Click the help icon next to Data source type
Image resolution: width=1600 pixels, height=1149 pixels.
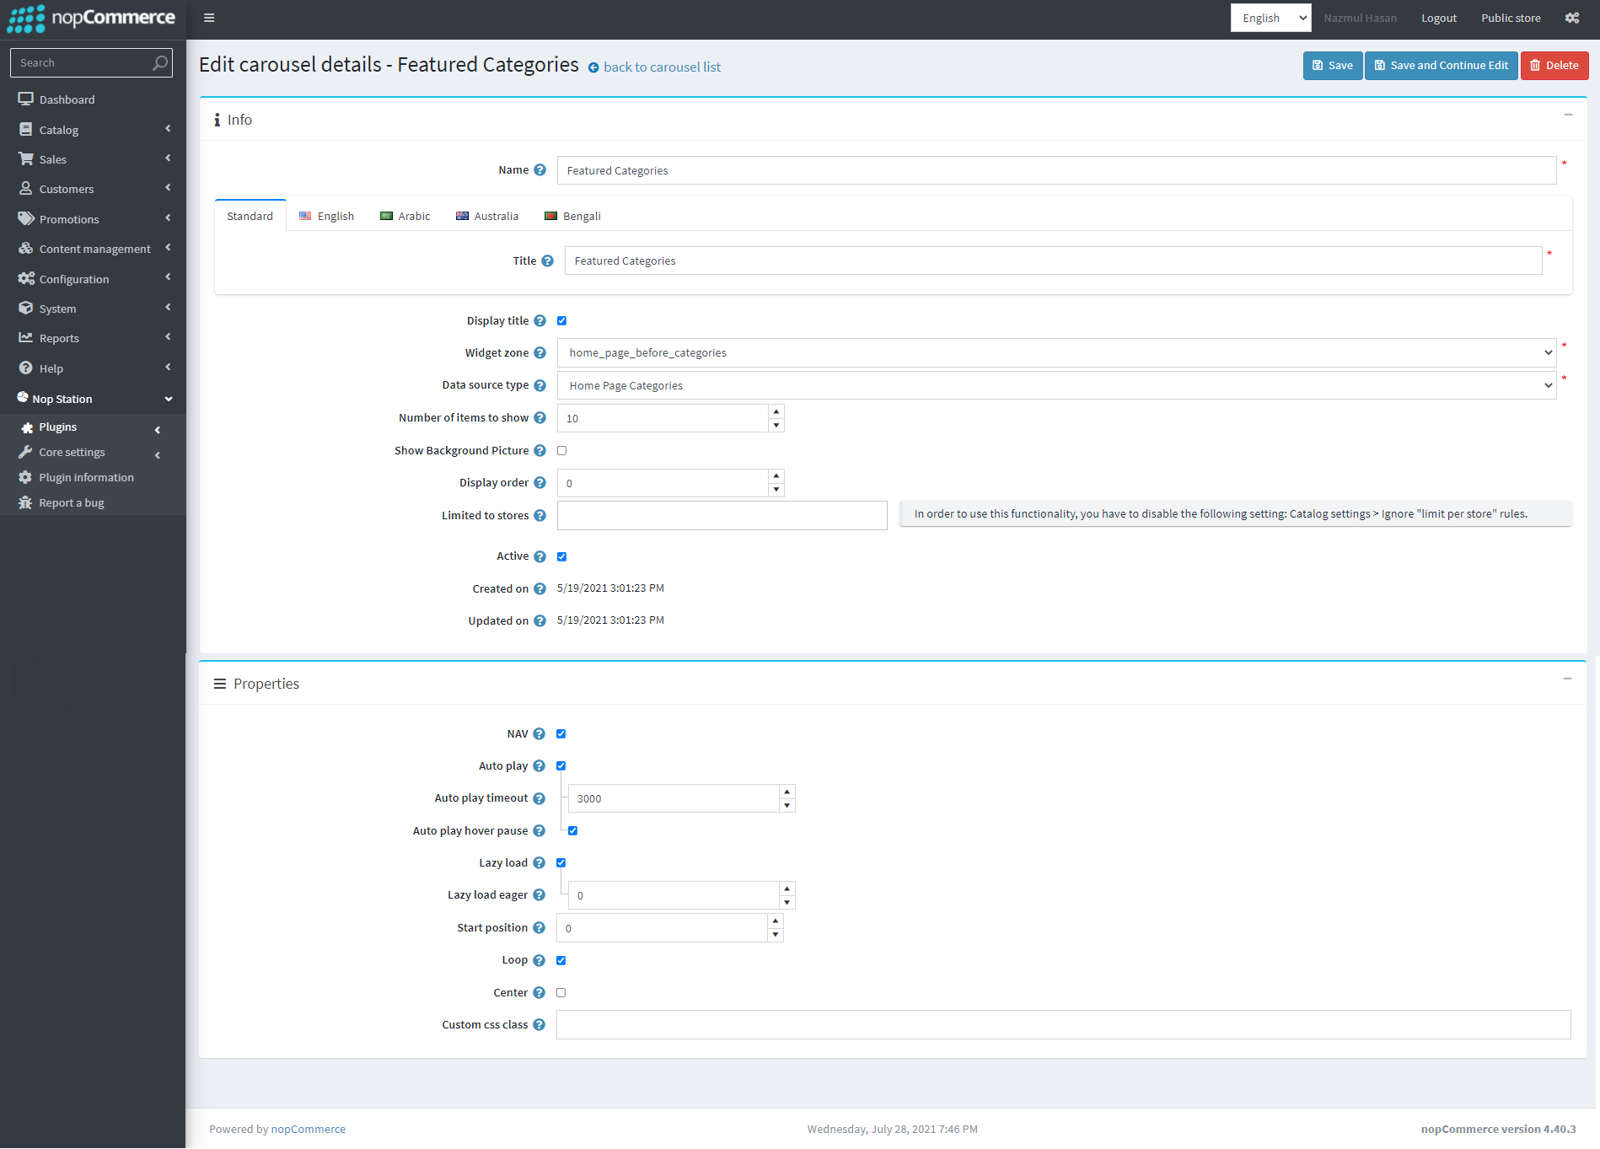[540, 386]
